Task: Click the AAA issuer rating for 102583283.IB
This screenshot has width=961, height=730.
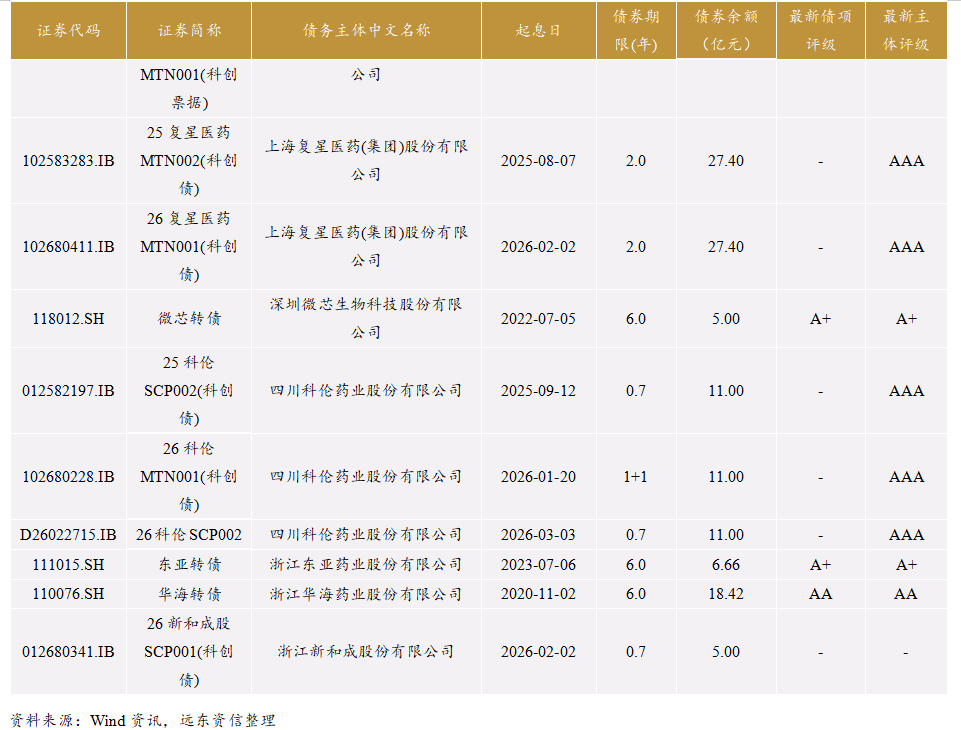Action: tap(906, 161)
